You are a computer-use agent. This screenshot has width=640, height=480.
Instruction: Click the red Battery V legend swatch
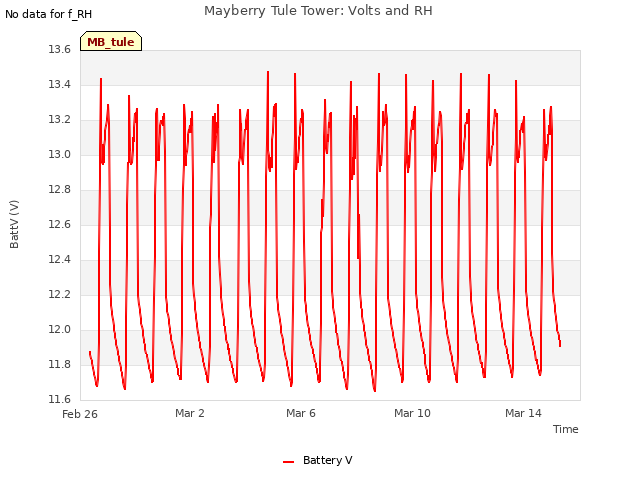289,462
